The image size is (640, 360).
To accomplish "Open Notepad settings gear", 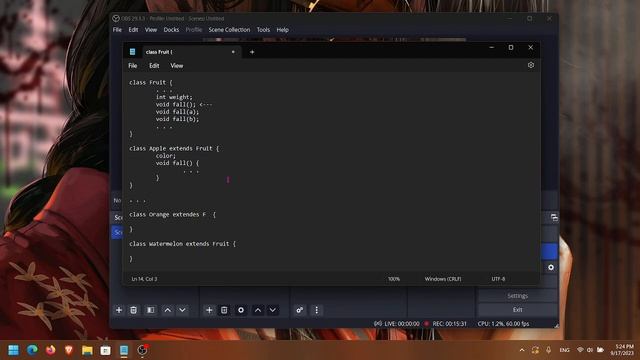I will pos(531,65).
